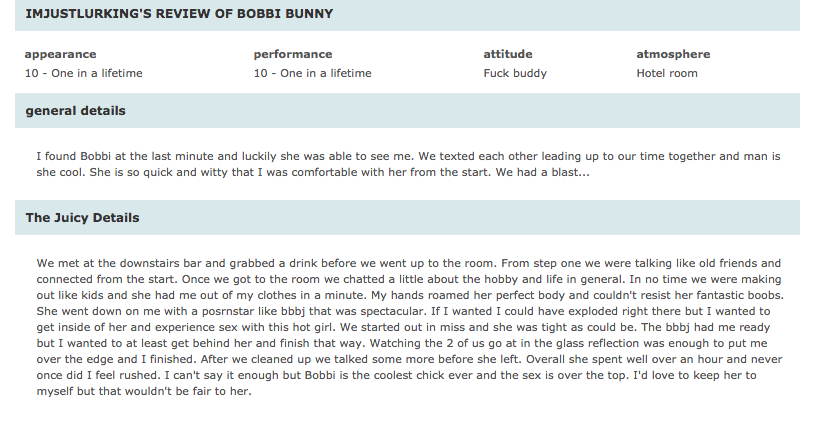
Task: Click the name 'BOBBI BUNNY' in the title
Action: (285, 14)
